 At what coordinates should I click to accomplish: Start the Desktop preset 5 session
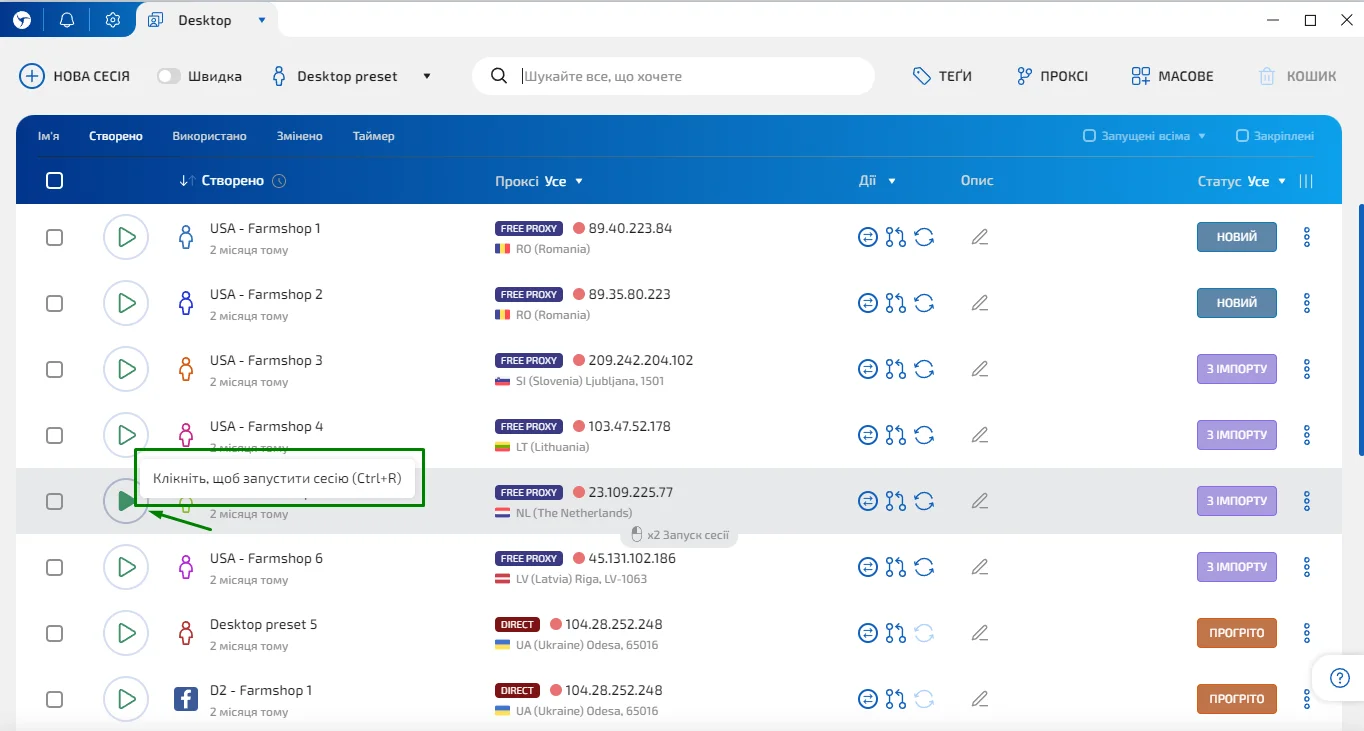tap(126, 633)
